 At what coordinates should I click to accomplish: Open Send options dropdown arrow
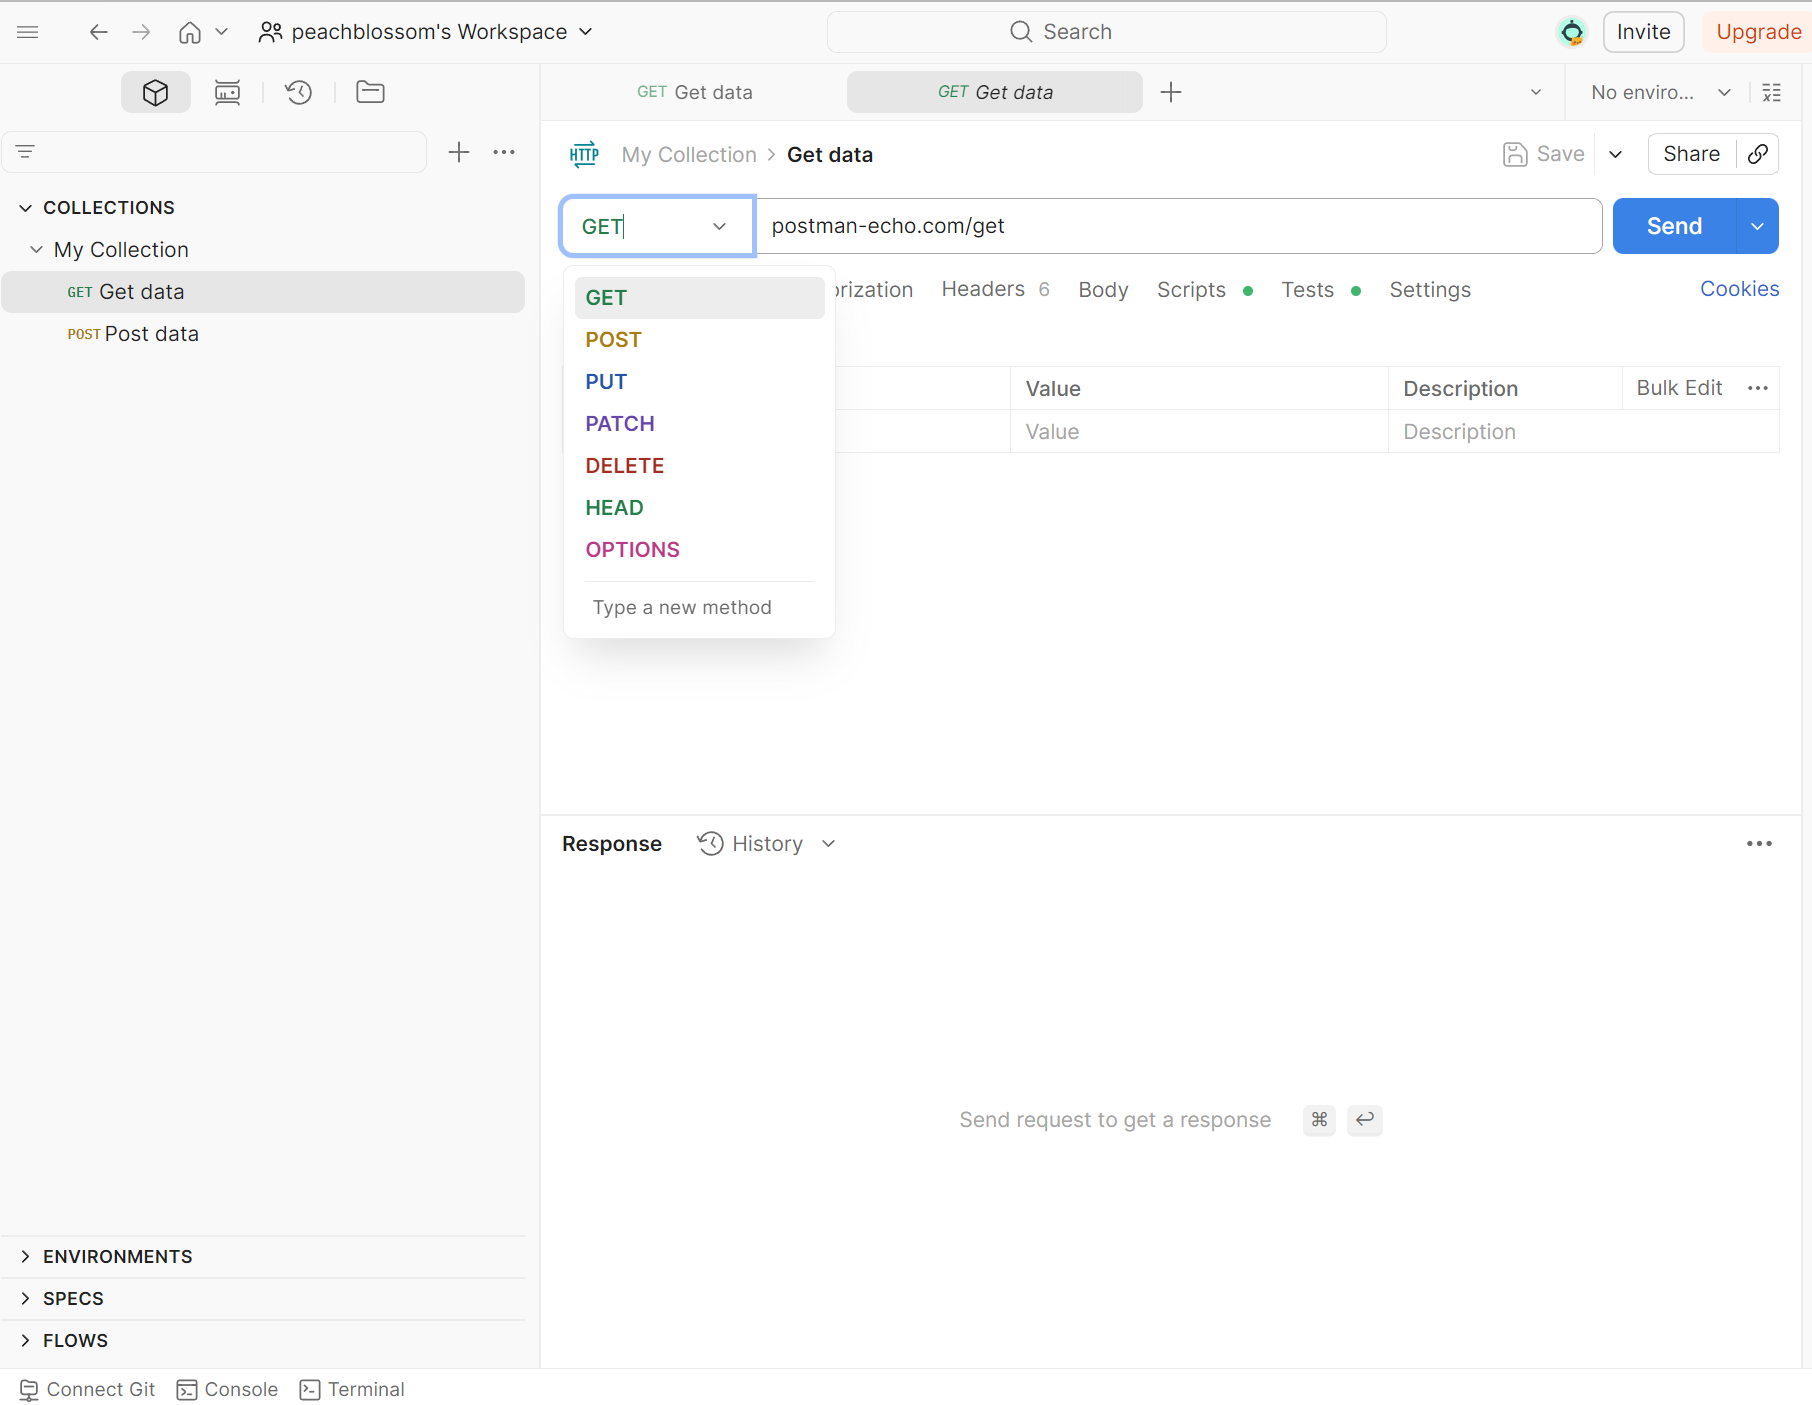(x=1757, y=226)
